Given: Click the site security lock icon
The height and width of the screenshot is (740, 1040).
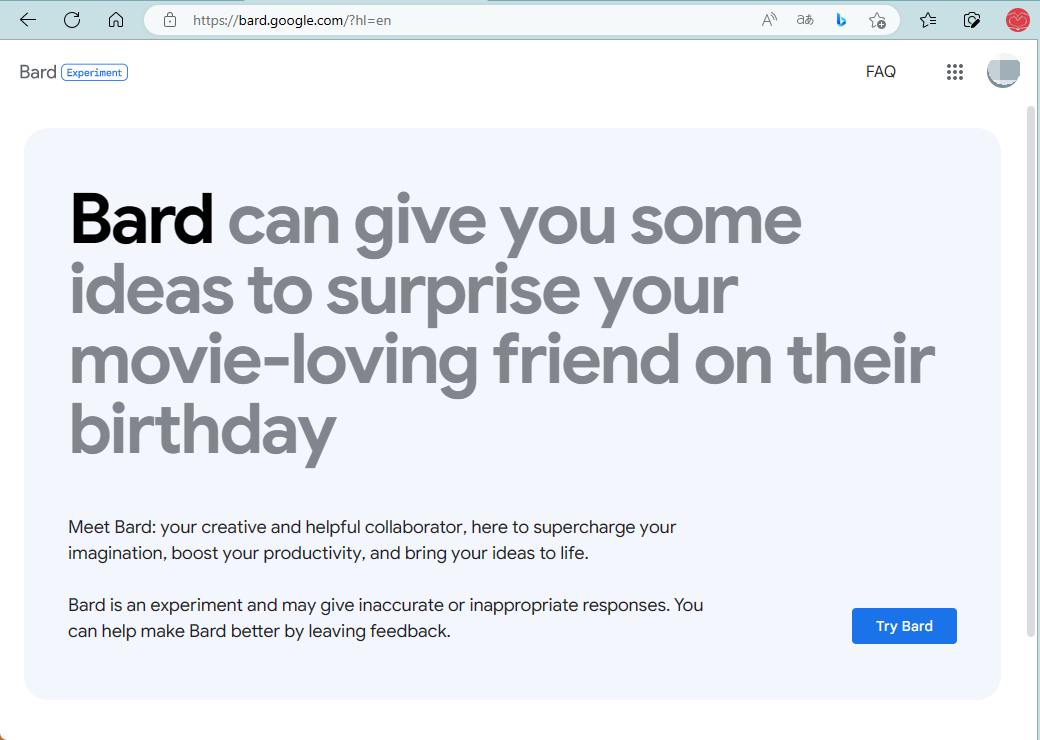Looking at the screenshot, I should pyautogui.click(x=168, y=19).
